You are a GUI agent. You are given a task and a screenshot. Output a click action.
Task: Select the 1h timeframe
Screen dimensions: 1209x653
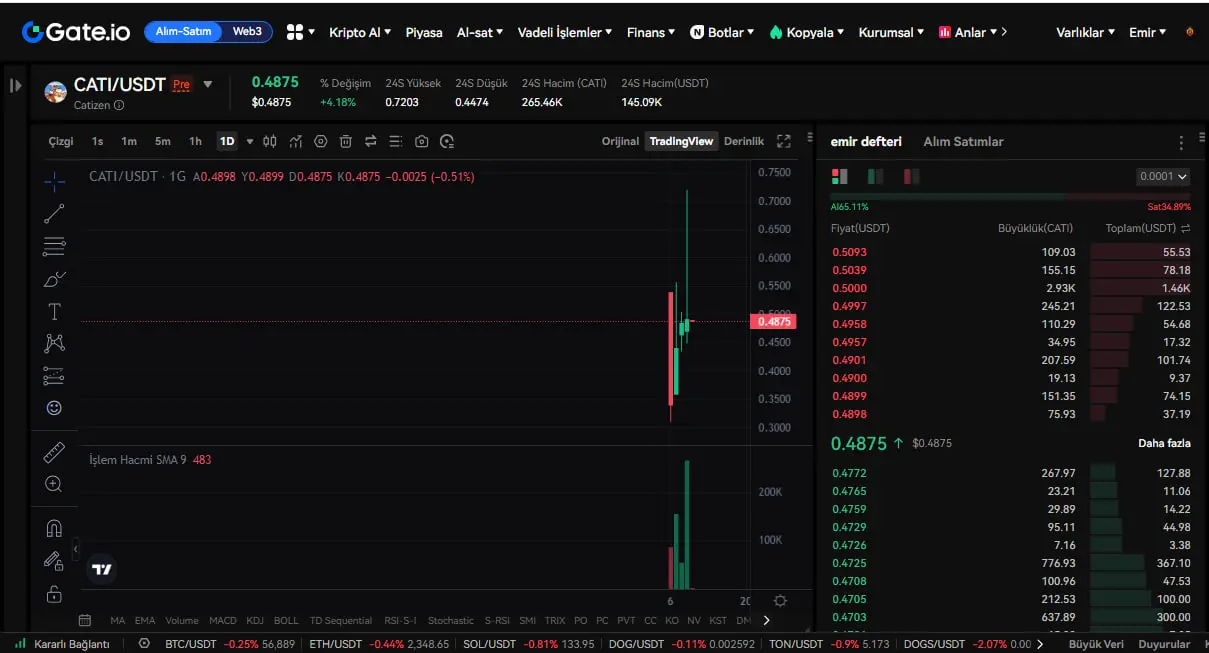pyautogui.click(x=195, y=141)
